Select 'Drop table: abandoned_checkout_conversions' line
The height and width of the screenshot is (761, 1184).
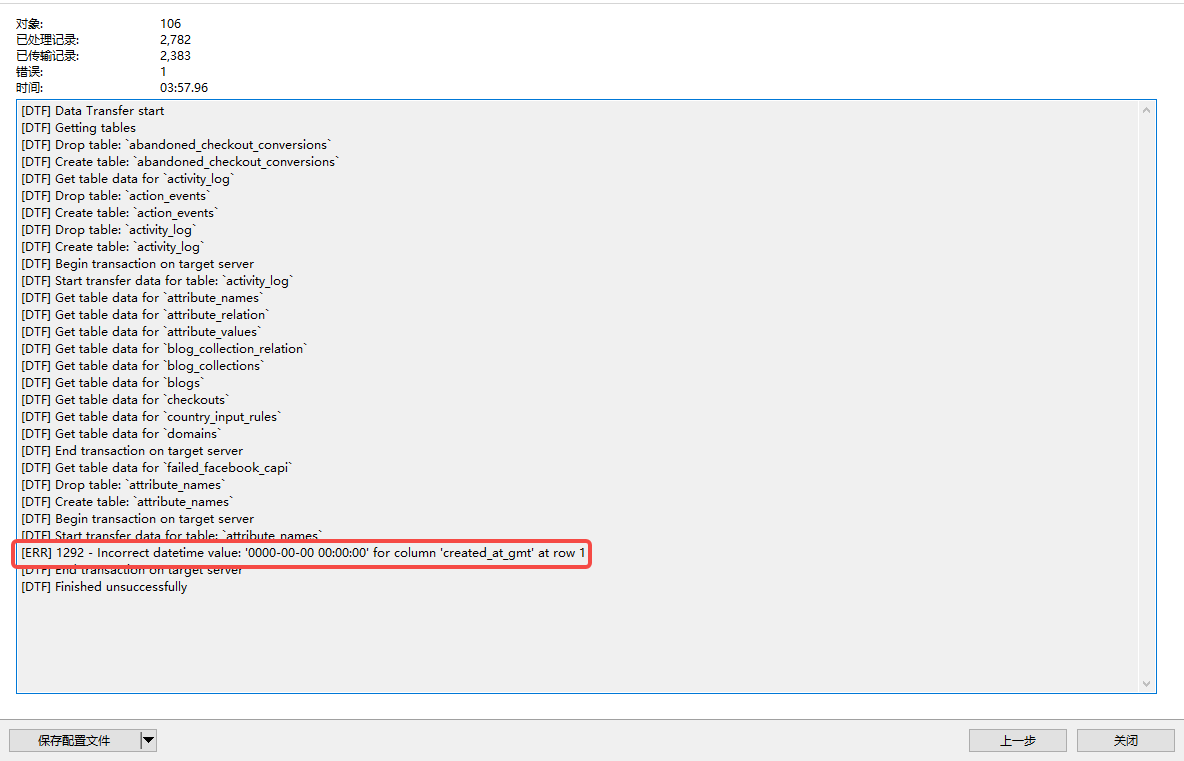click(176, 145)
